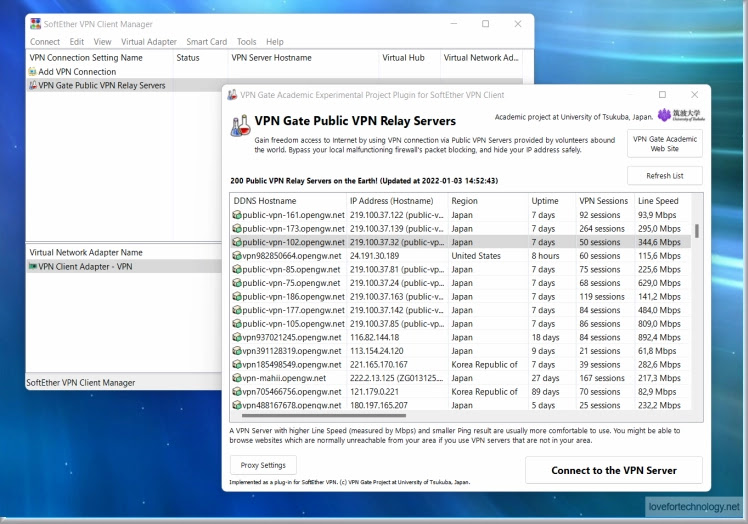Screen dimensions: 748x524
Task: Sort servers by the Region column
Action: pyautogui.click(x=488, y=201)
